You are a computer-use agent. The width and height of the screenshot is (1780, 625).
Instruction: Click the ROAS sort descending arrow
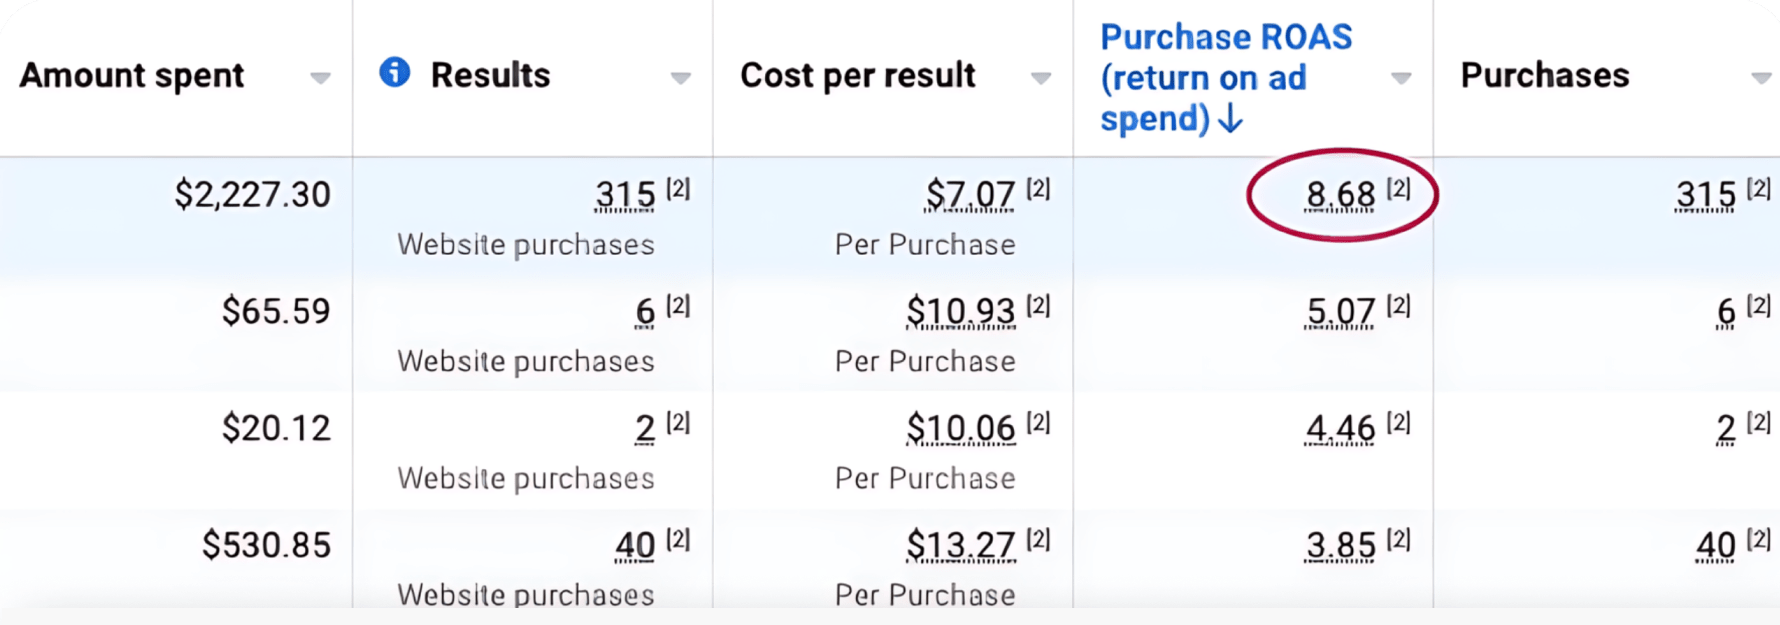point(1230,119)
